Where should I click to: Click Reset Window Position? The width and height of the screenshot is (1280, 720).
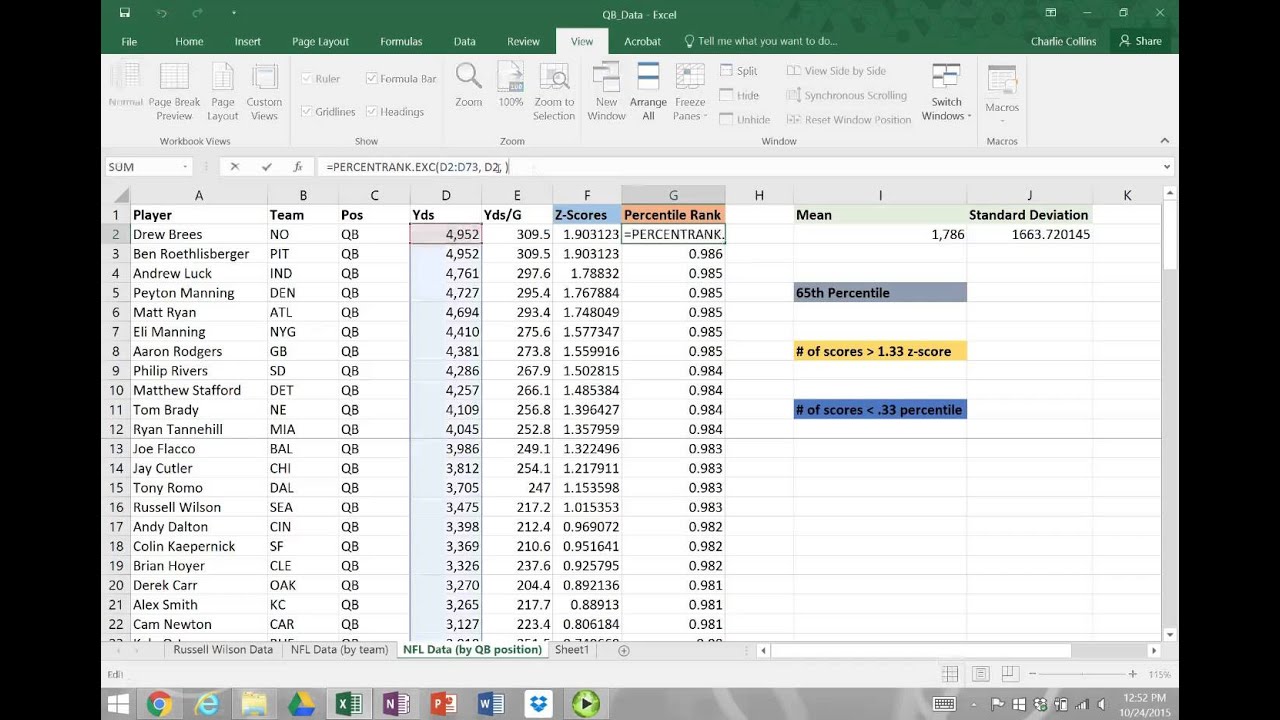(x=849, y=119)
